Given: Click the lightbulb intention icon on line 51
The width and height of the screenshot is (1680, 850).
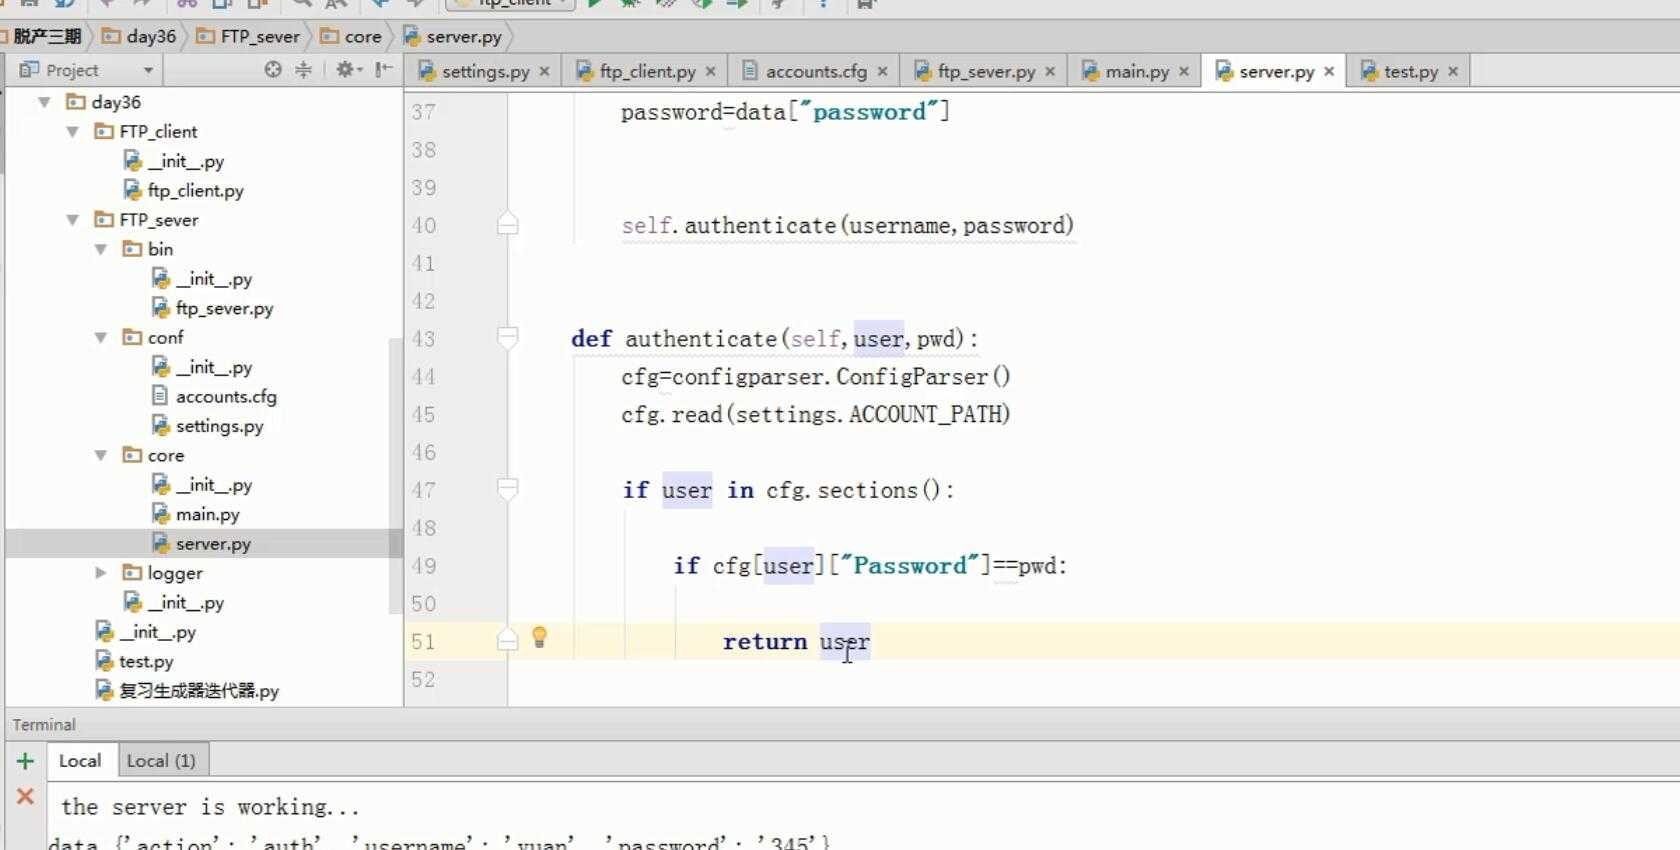Looking at the screenshot, I should coord(539,637).
